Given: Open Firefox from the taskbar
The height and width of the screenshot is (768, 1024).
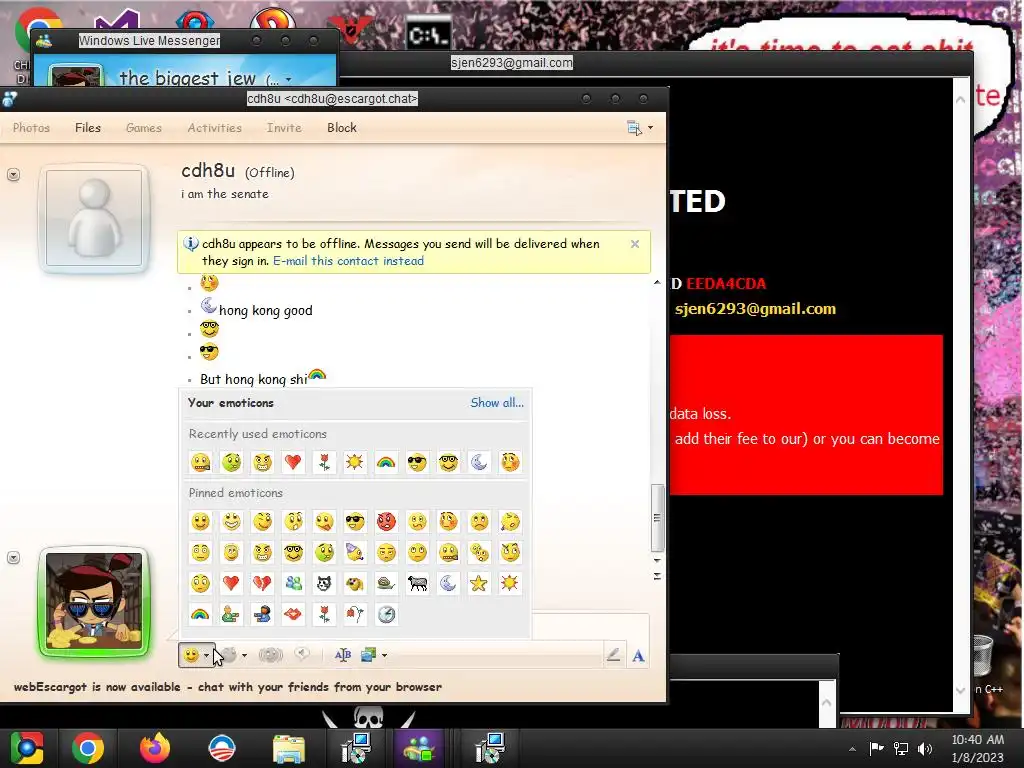Looking at the screenshot, I should (155, 748).
